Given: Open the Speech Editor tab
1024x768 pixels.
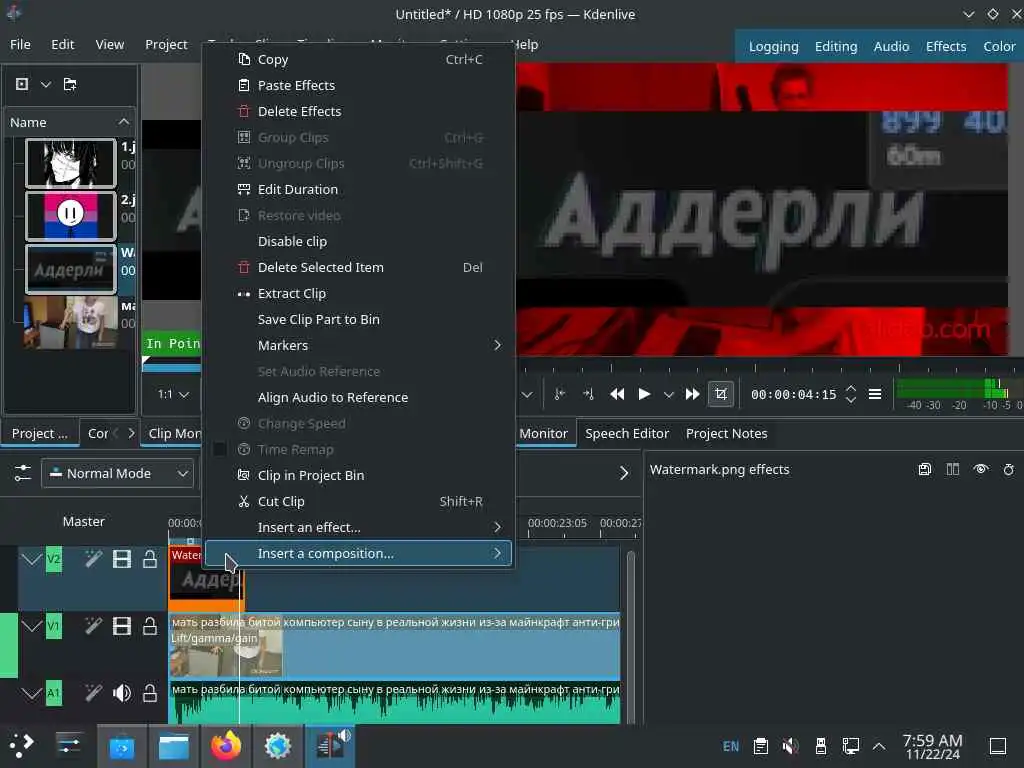Looking at the screenshot, I should [x=627, y=434].
